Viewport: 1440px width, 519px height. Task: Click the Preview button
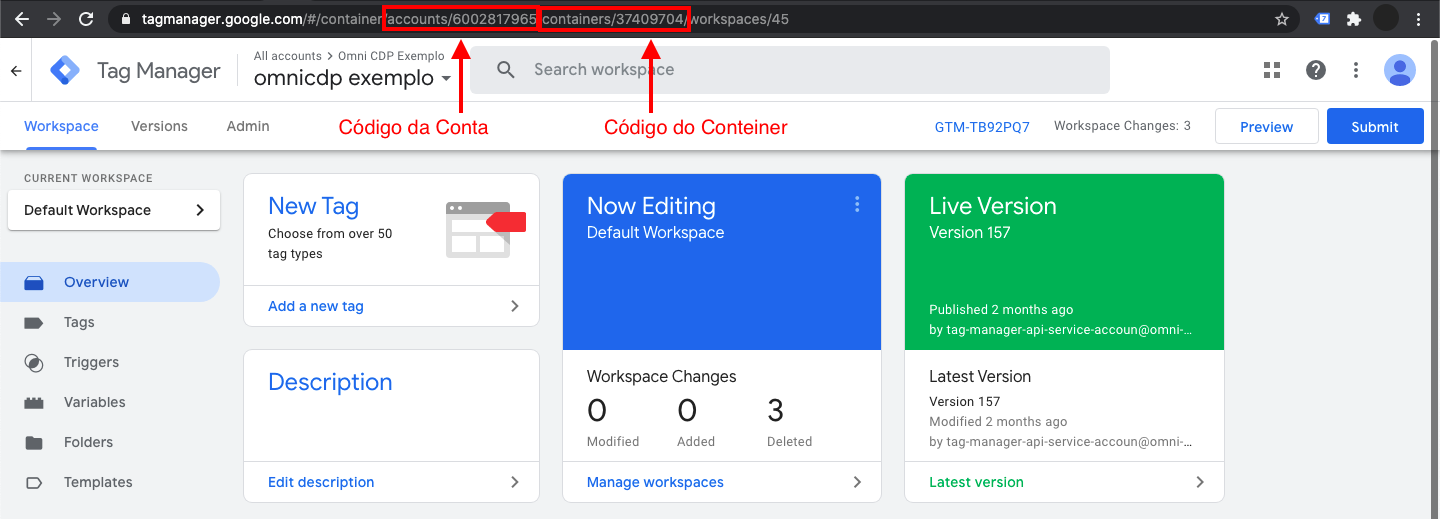tap(1266, 127)
